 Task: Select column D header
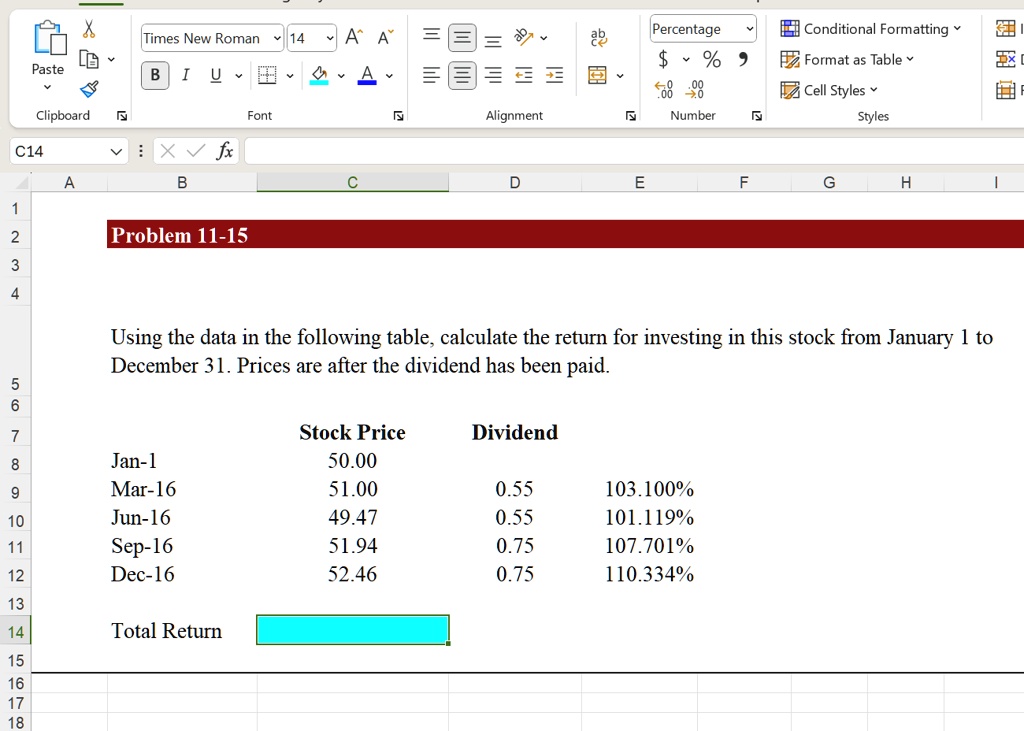click(515, 183)
